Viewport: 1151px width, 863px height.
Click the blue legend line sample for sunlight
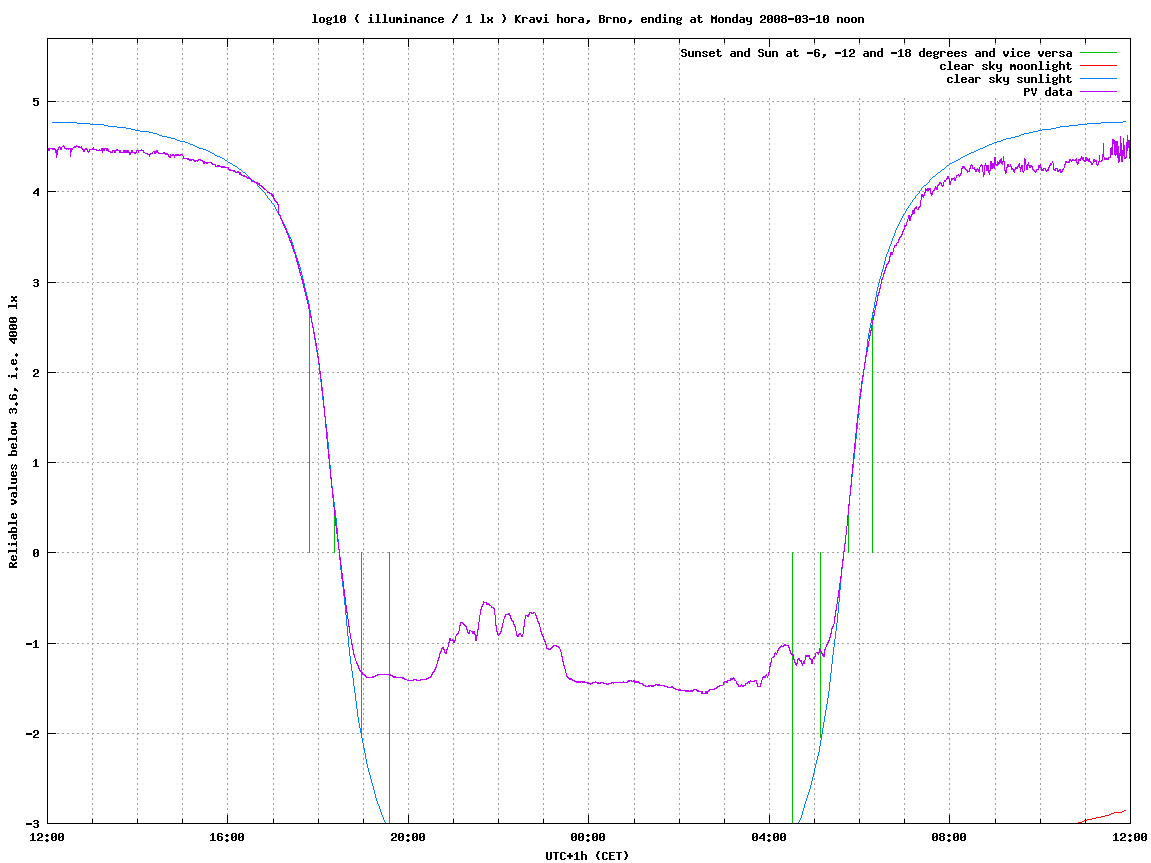tap(1098, 79)
